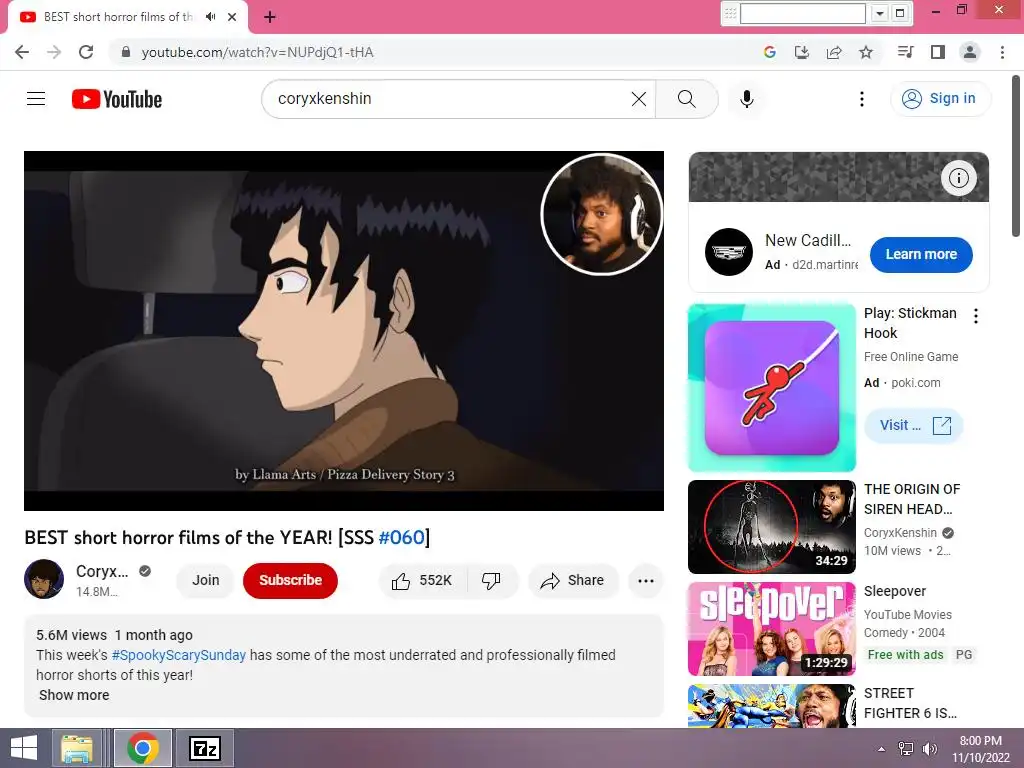This screenshot has width=1024, height=768.
Task: Open the Sleepover movie title
Action: 895,591
